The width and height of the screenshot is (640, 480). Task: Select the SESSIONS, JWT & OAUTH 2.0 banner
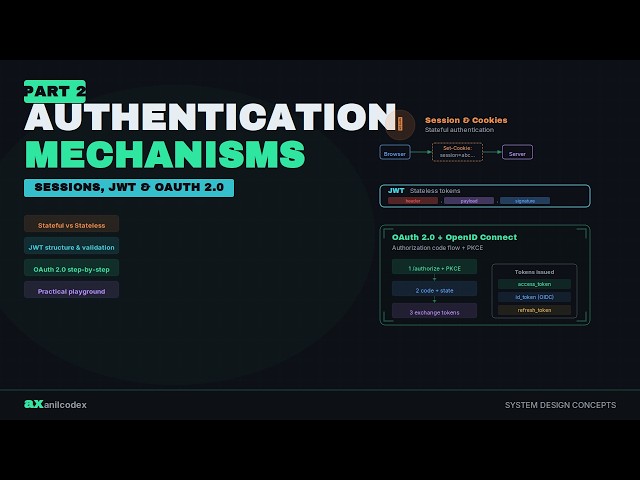pos(129,188)
